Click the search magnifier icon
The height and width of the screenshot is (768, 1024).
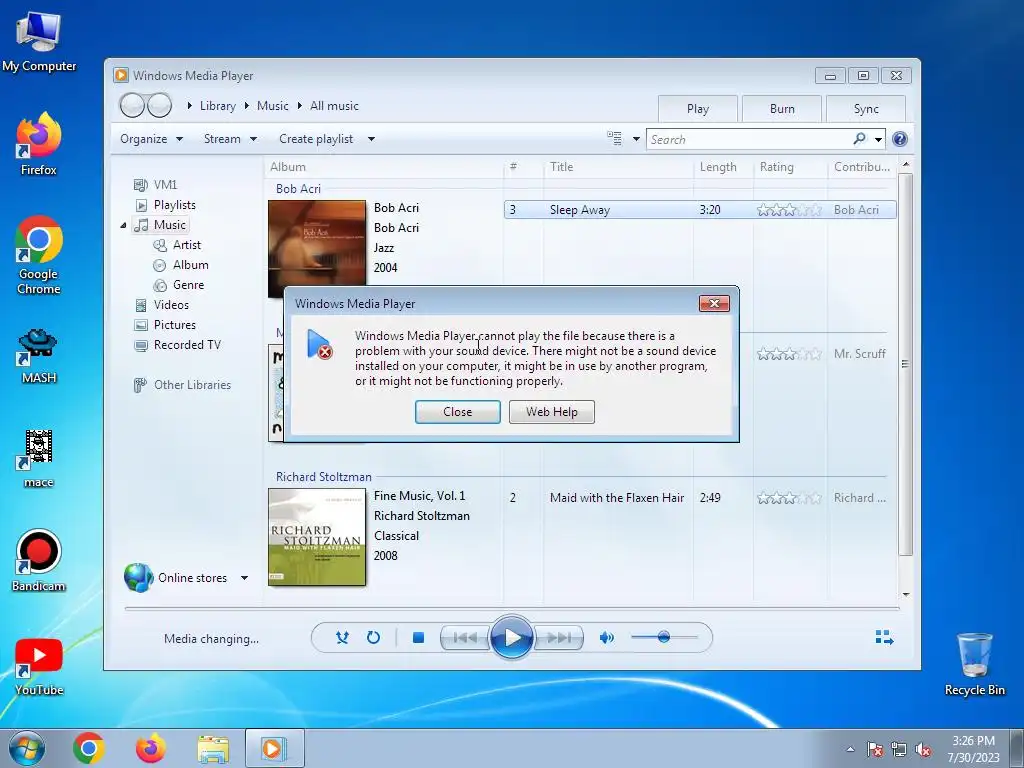click(x=859, y=138)
